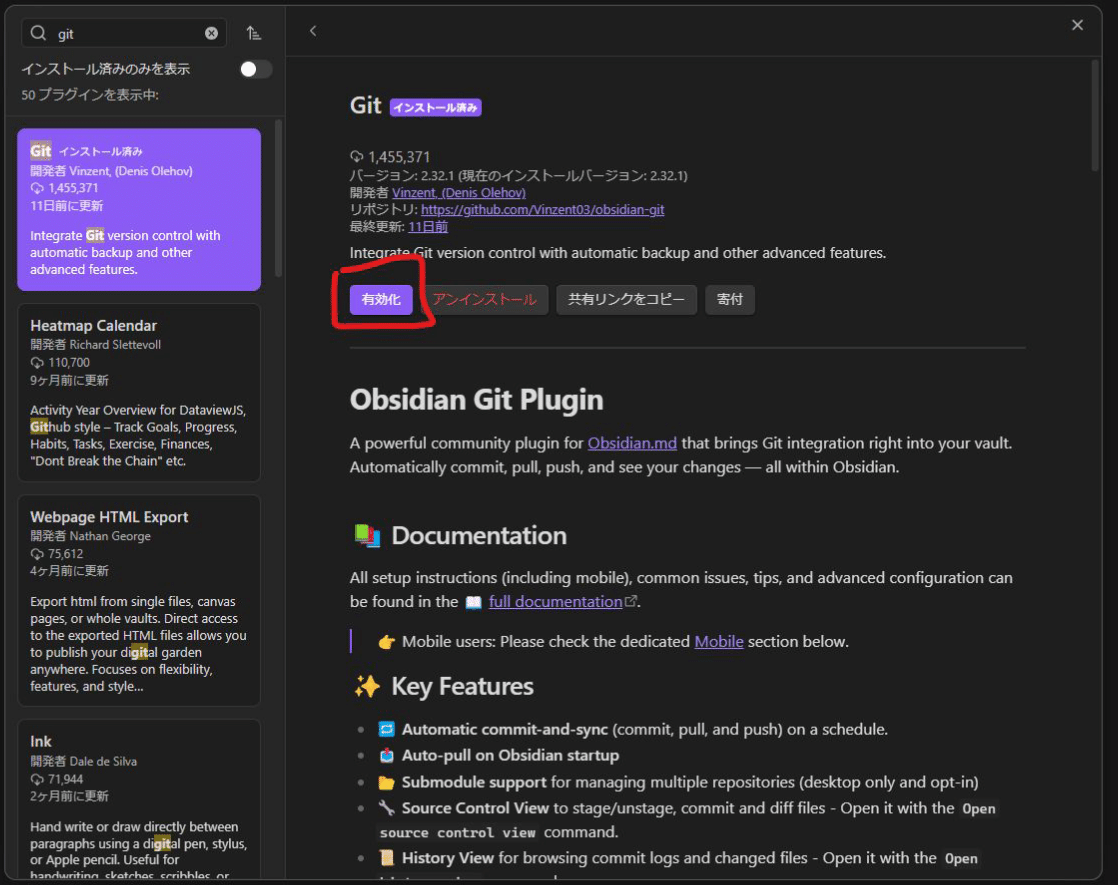Toggle show installed plugins only

pos(255,69)
